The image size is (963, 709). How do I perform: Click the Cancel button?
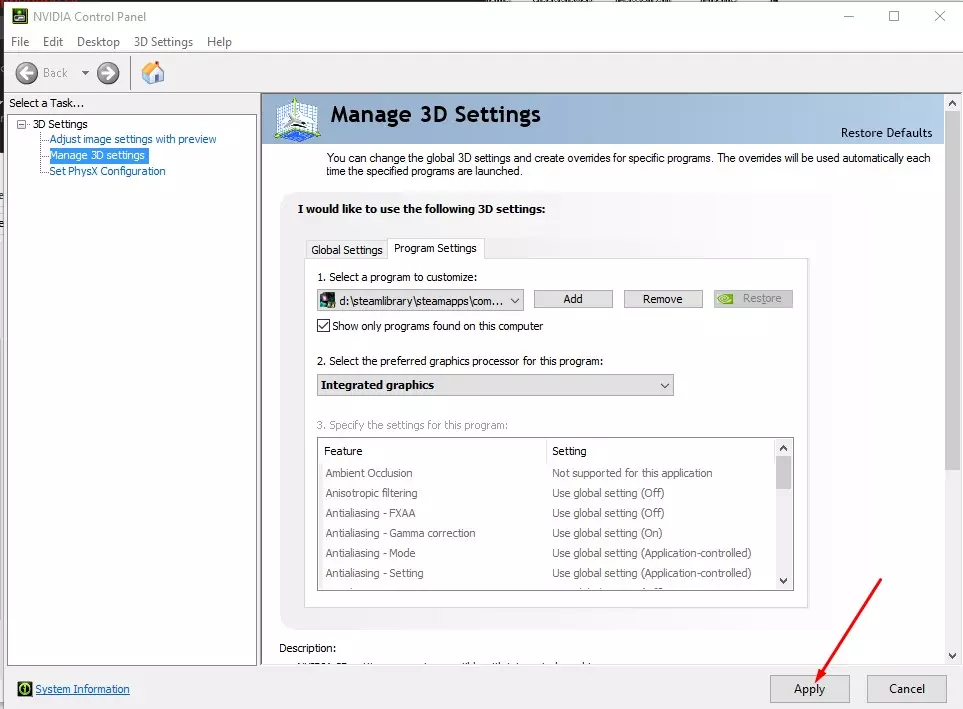(906, 689)
